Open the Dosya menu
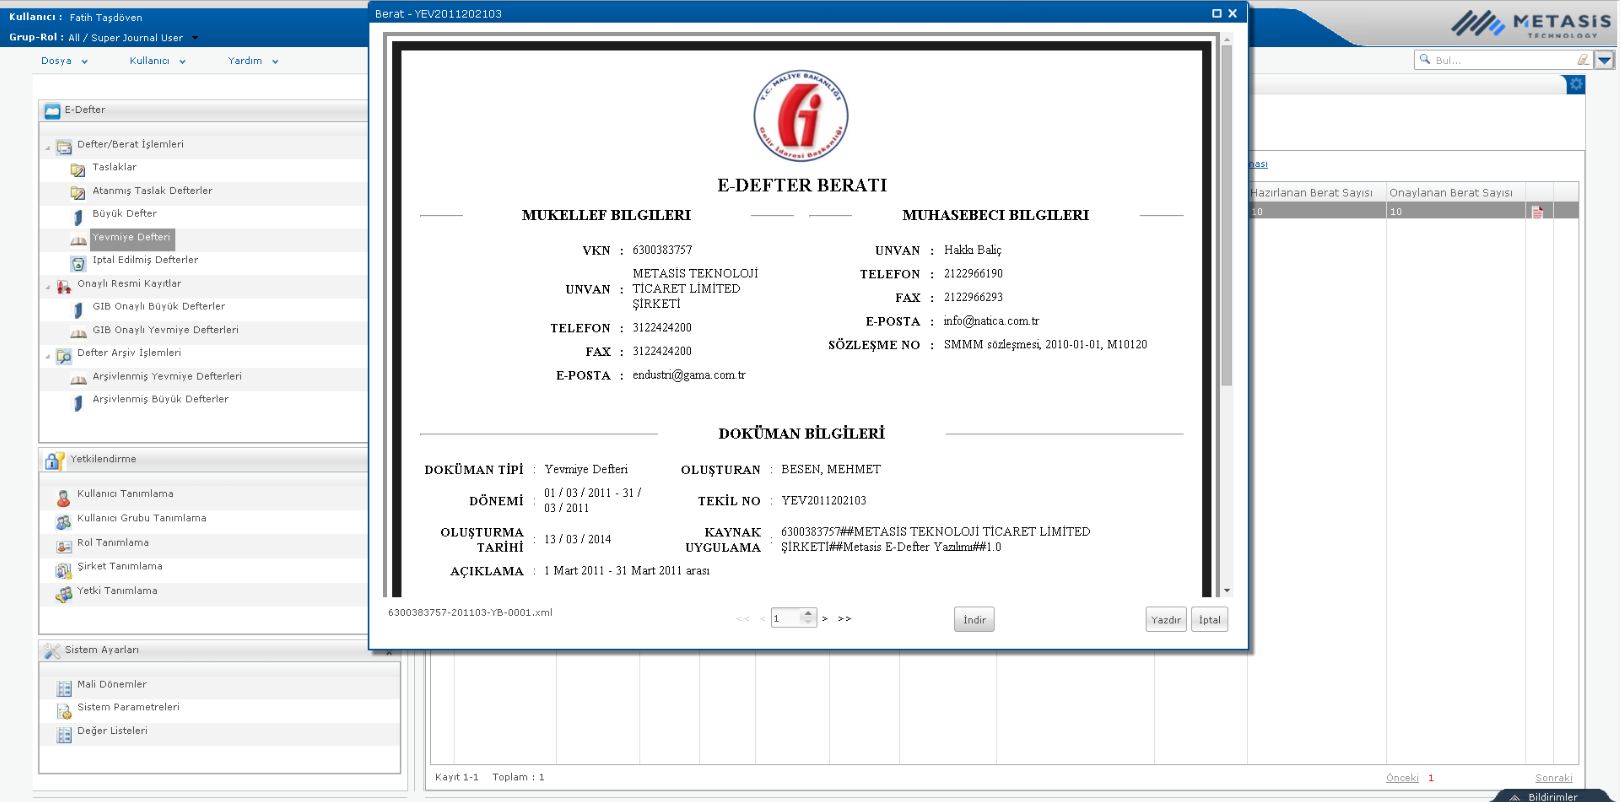Screen dimensions: 1620x802 (64, 61)
